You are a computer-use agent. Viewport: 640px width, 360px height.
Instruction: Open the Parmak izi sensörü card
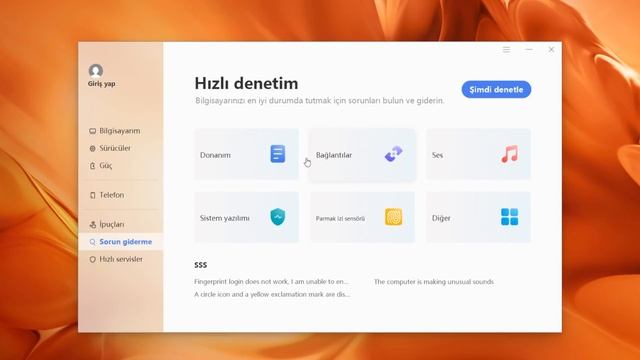click(362, 217)
